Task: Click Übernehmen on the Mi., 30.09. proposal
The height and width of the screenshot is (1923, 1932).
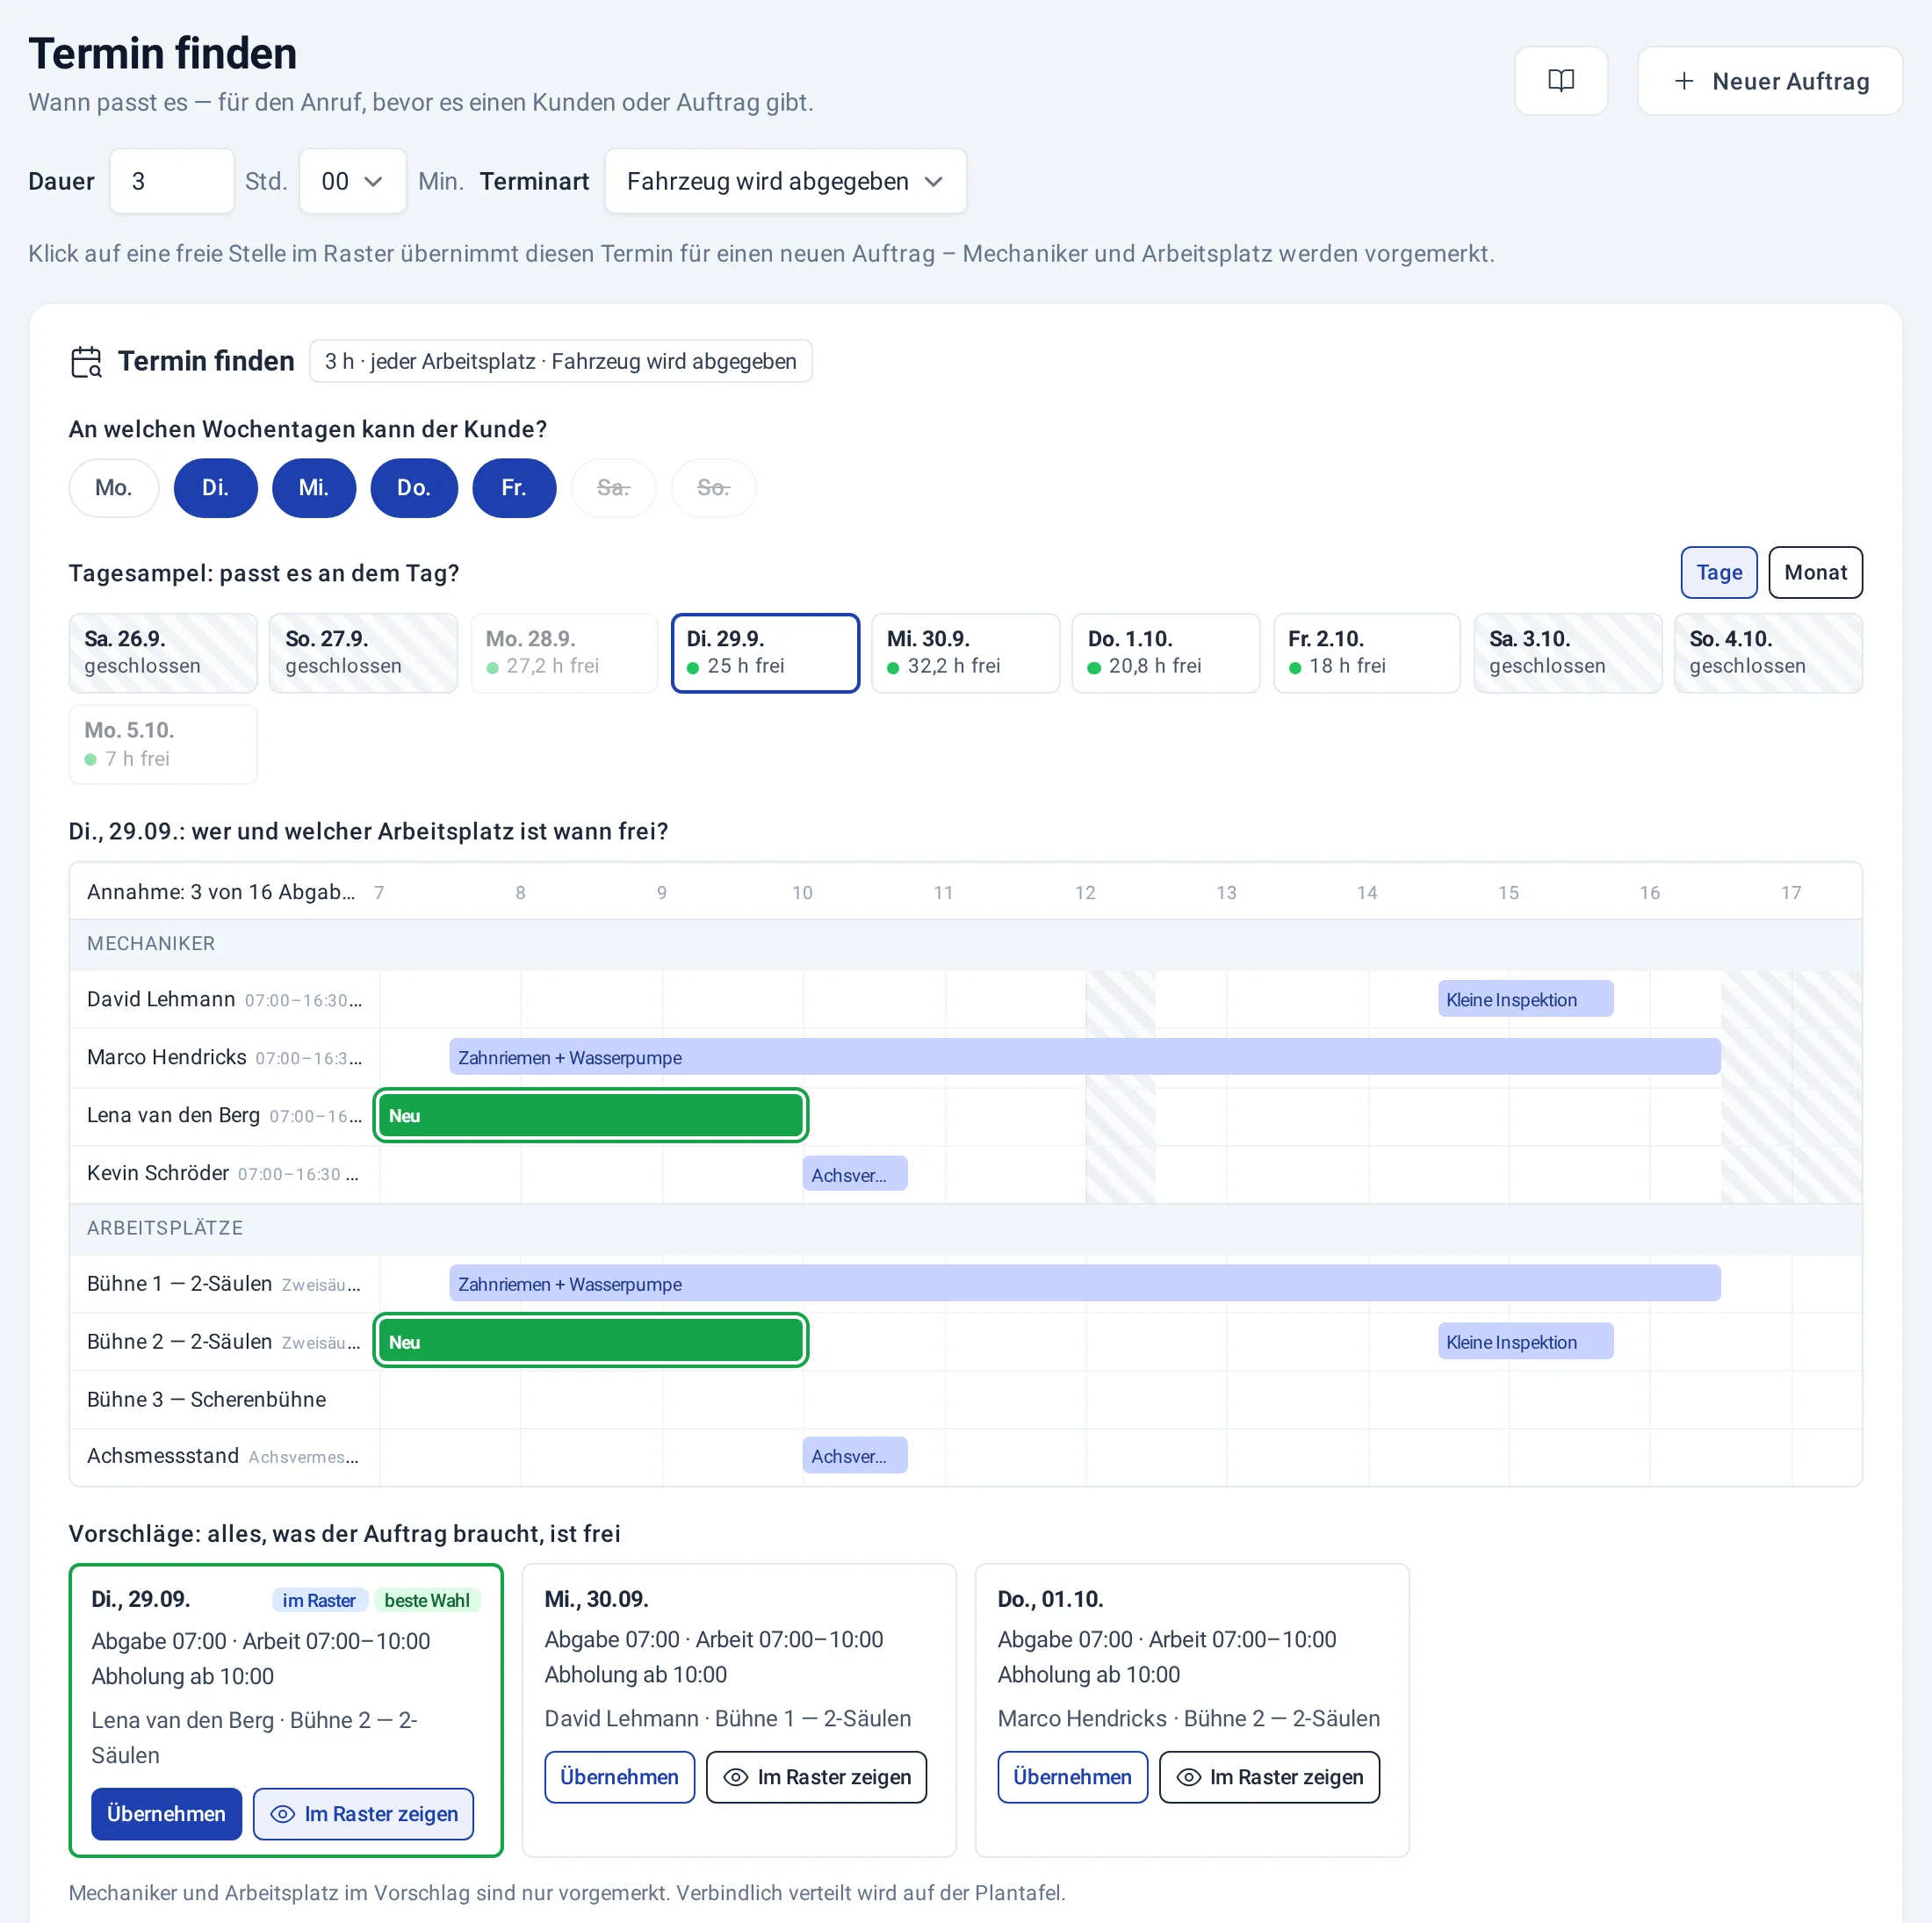Action: tap(619, 1776)
